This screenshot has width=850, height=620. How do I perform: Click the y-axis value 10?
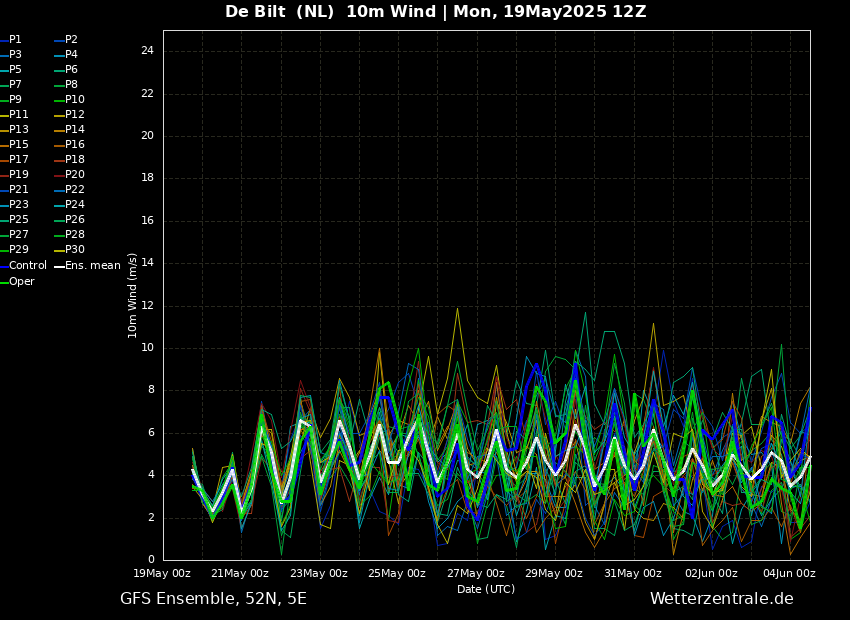pyautogui.click(x=147, y=348)
